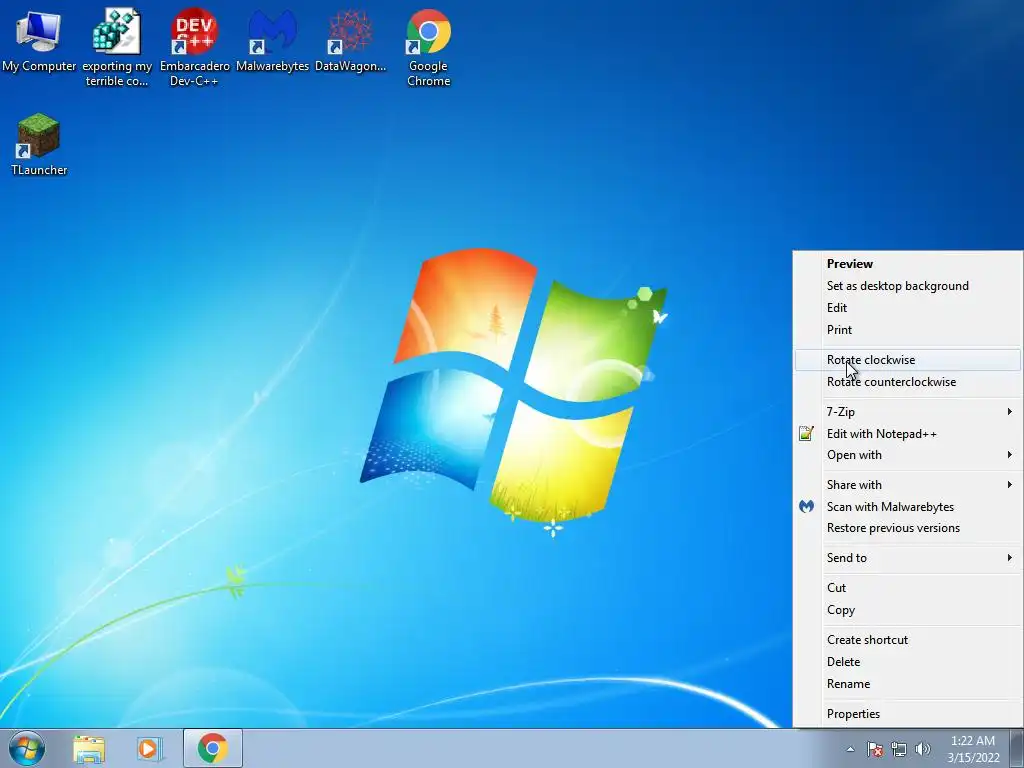Open the volume speaker tray icon
Image resolution: width=1024 pixels, height=768 pixels.
923,749
